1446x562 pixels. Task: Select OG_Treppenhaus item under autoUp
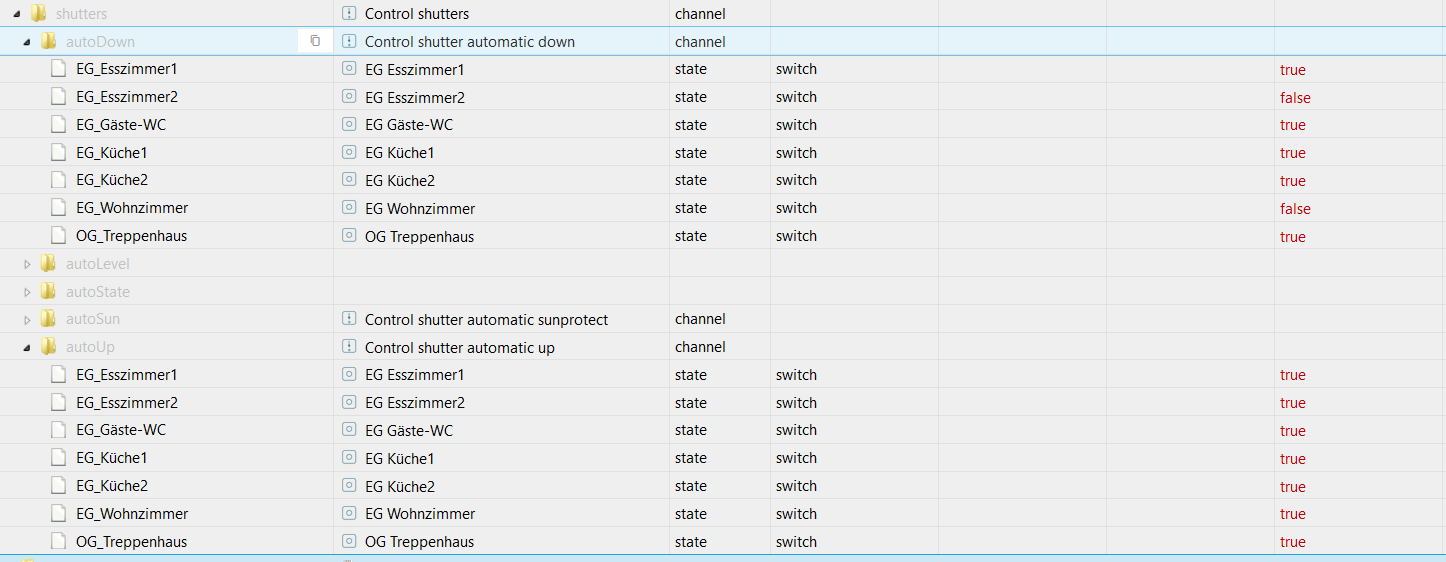pos(131,541)
